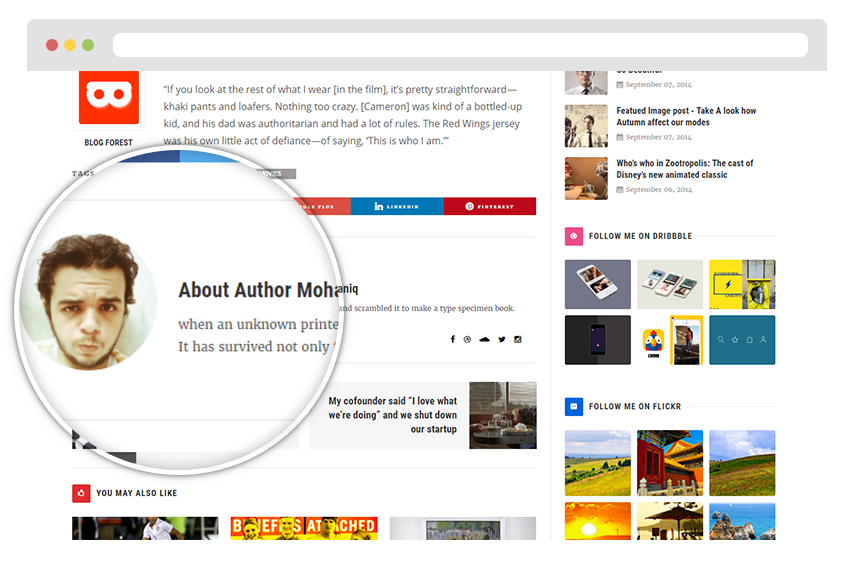Open the soccer player related post thumbnail

[145, 529]
